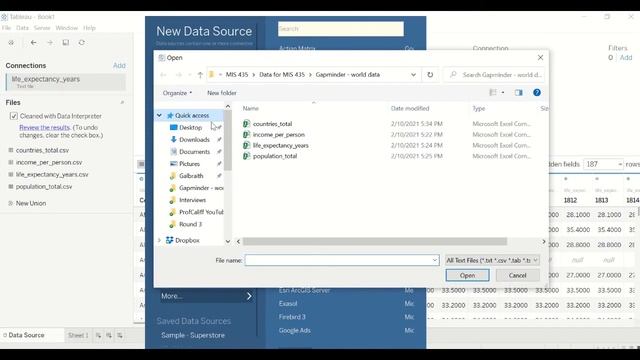The height and width of the screenshot is (360, 640).
Task: Click the Tableau home icon in the toolbar
Action: (x=11, y=42)
